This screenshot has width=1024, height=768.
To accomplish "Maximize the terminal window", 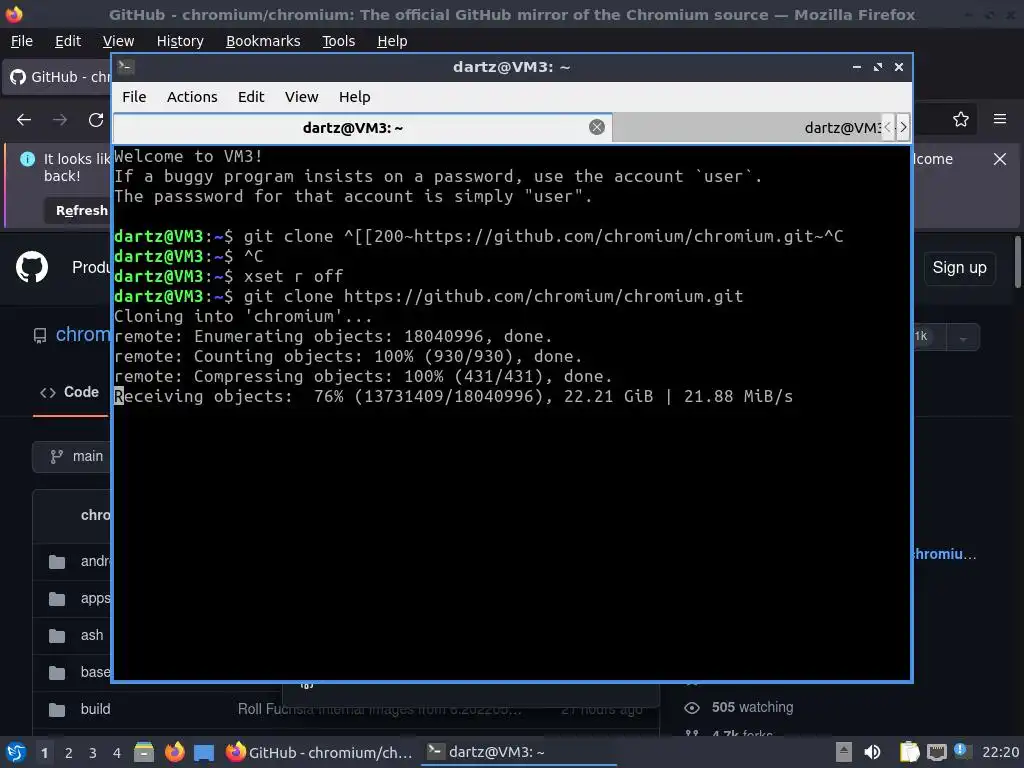I will point(878,67).
